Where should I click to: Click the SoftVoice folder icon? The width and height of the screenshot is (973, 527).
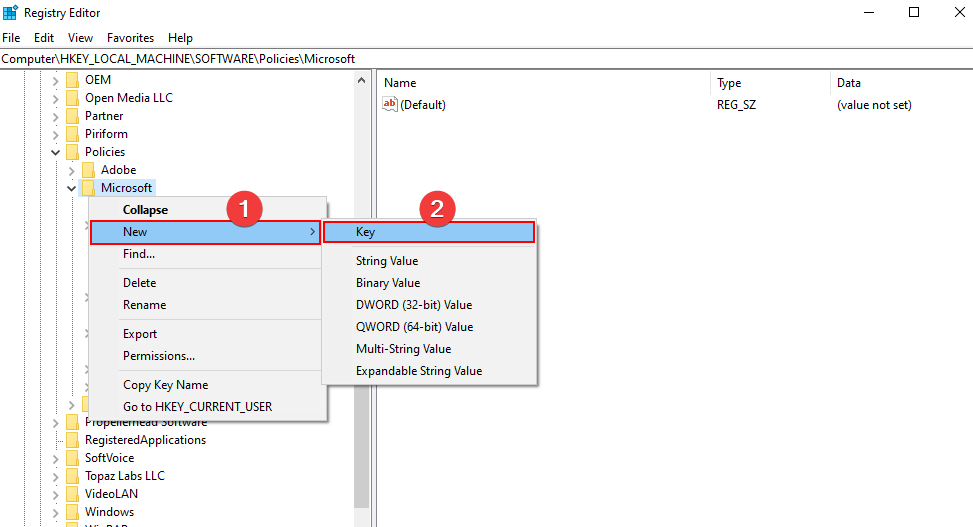coord(72,458)
